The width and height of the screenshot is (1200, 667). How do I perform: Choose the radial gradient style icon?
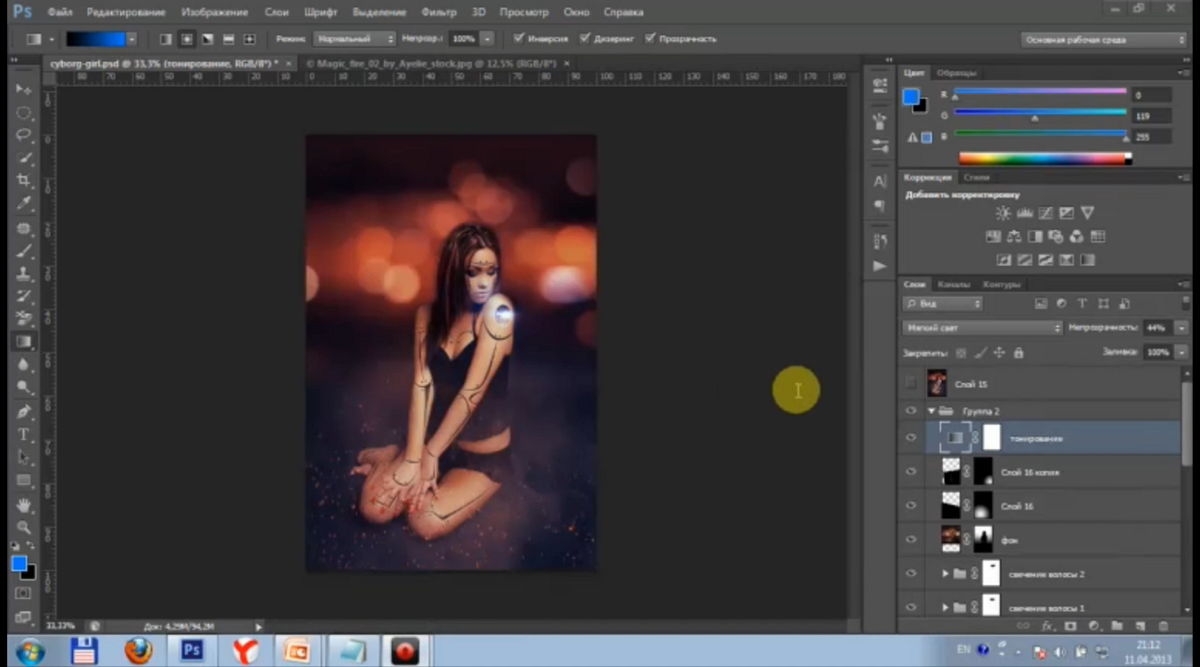187,39
